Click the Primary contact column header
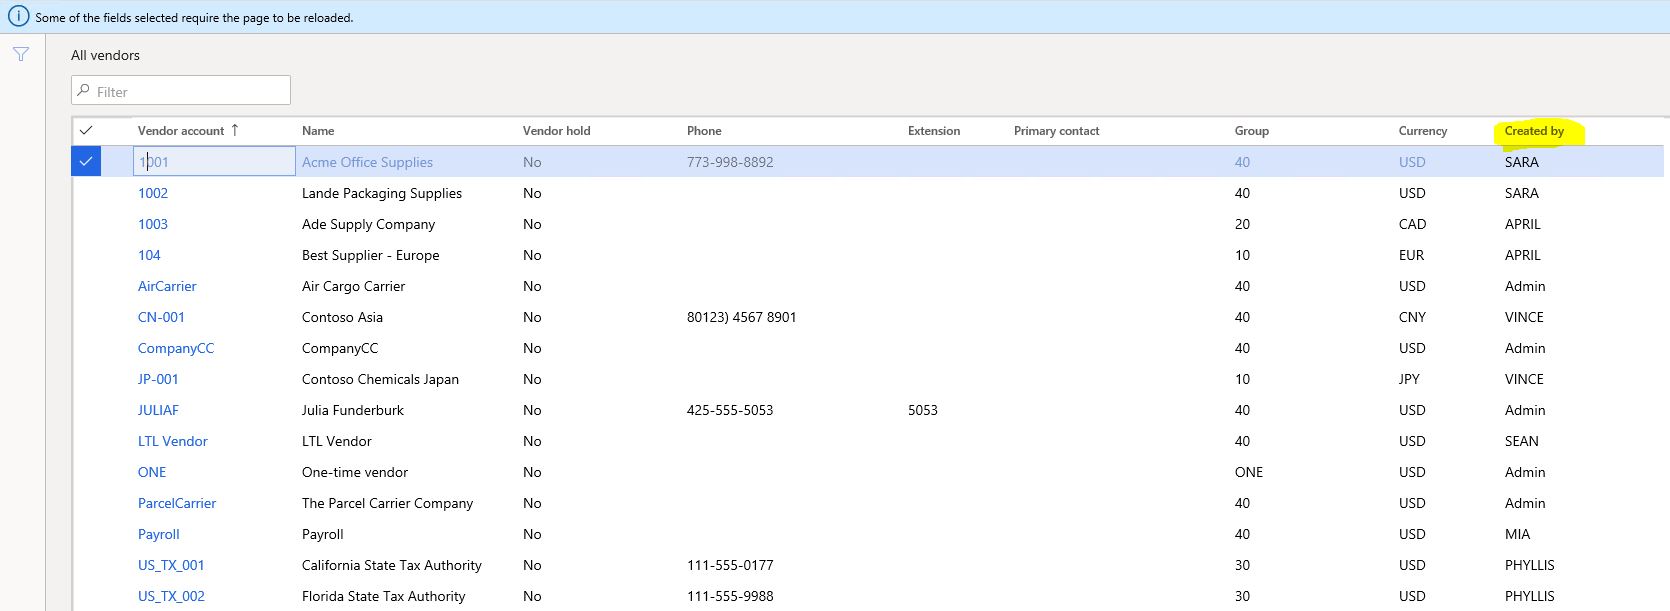Screen dimensions: 1670x611 1056,131
